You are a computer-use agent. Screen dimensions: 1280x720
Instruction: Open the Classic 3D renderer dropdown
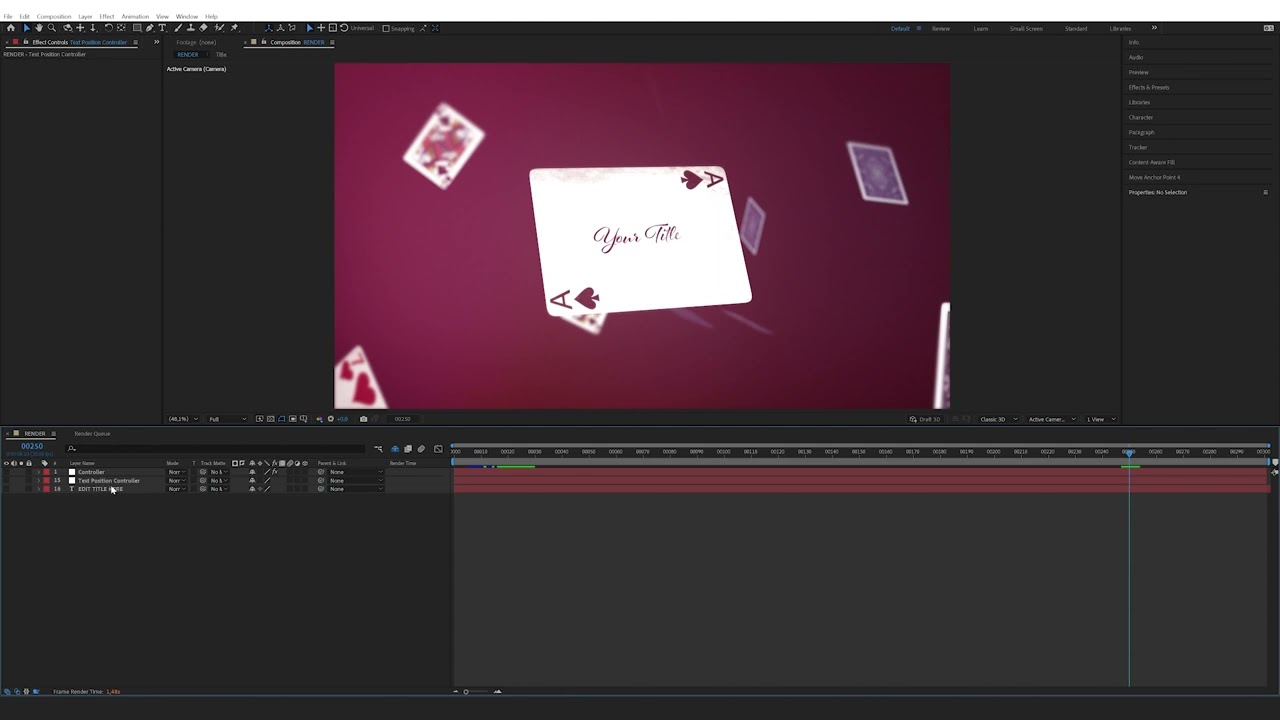pos(997,419)
